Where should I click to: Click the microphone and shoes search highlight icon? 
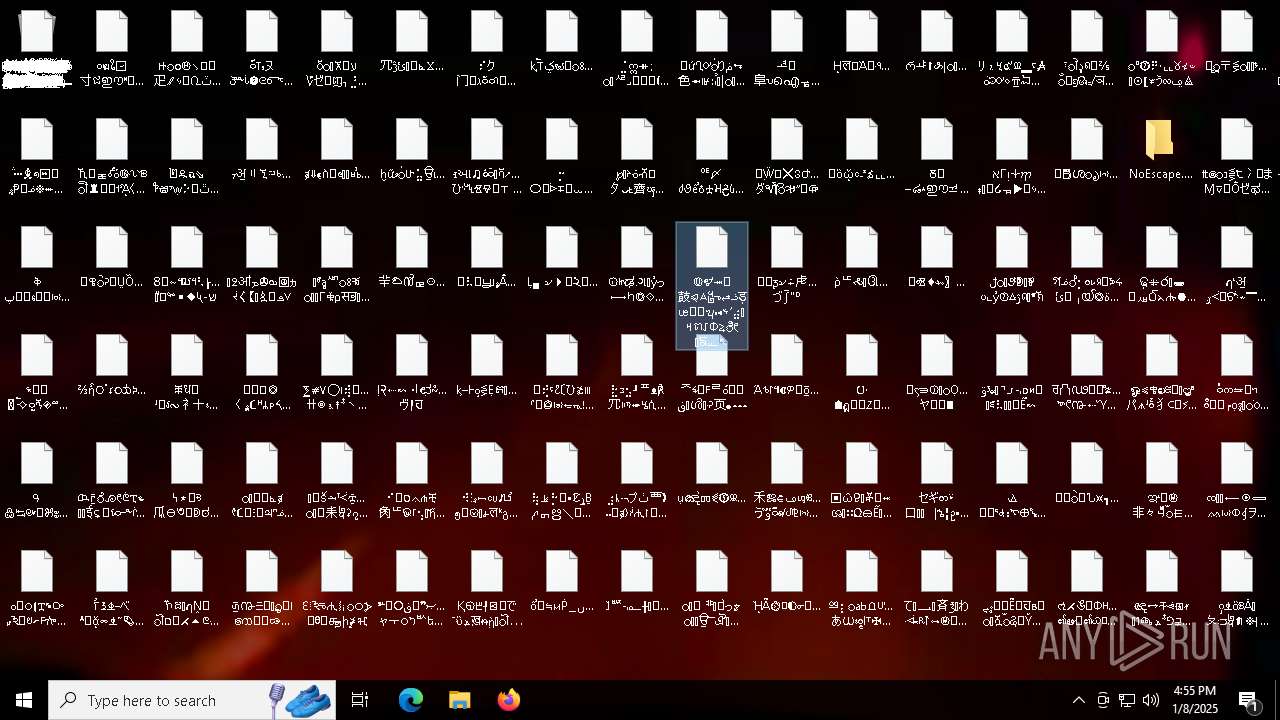click(x=301, y=700)
